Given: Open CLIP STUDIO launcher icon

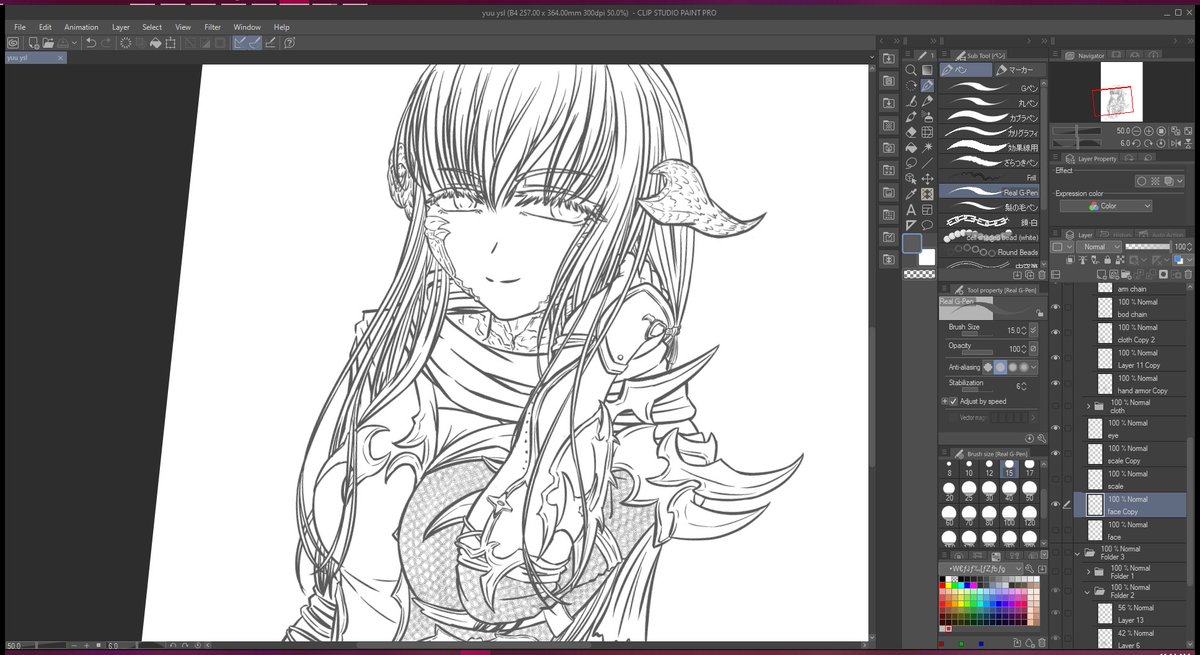Looking at the screenshot, I should click(x=12, y=42).
